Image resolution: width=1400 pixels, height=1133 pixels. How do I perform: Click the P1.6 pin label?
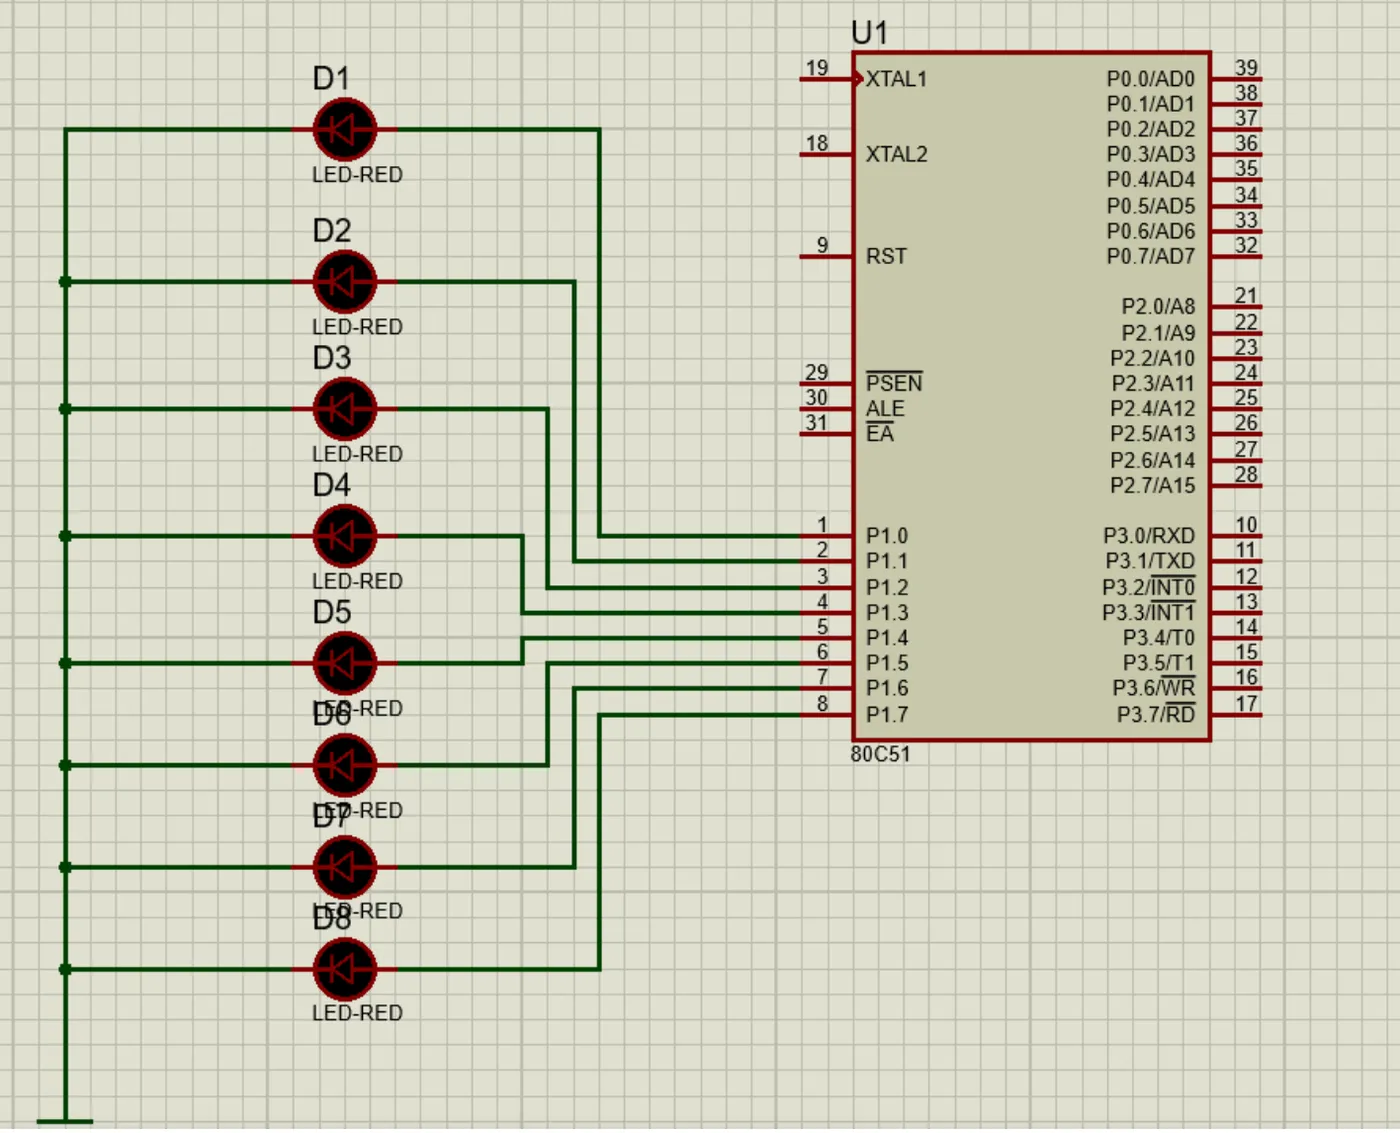[x=886, y=688]
